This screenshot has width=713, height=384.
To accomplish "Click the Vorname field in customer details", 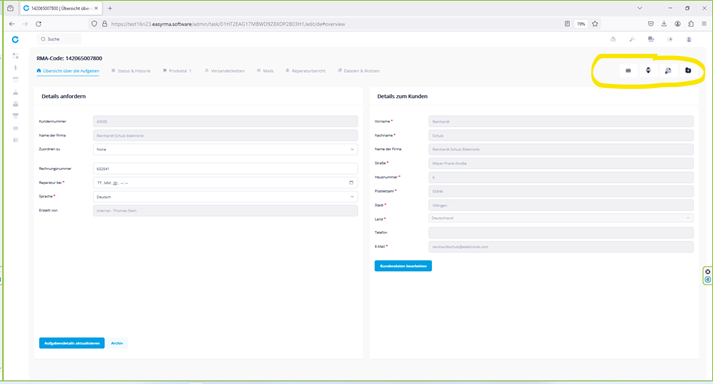I will pyautogui.click(x=561, y=121).
